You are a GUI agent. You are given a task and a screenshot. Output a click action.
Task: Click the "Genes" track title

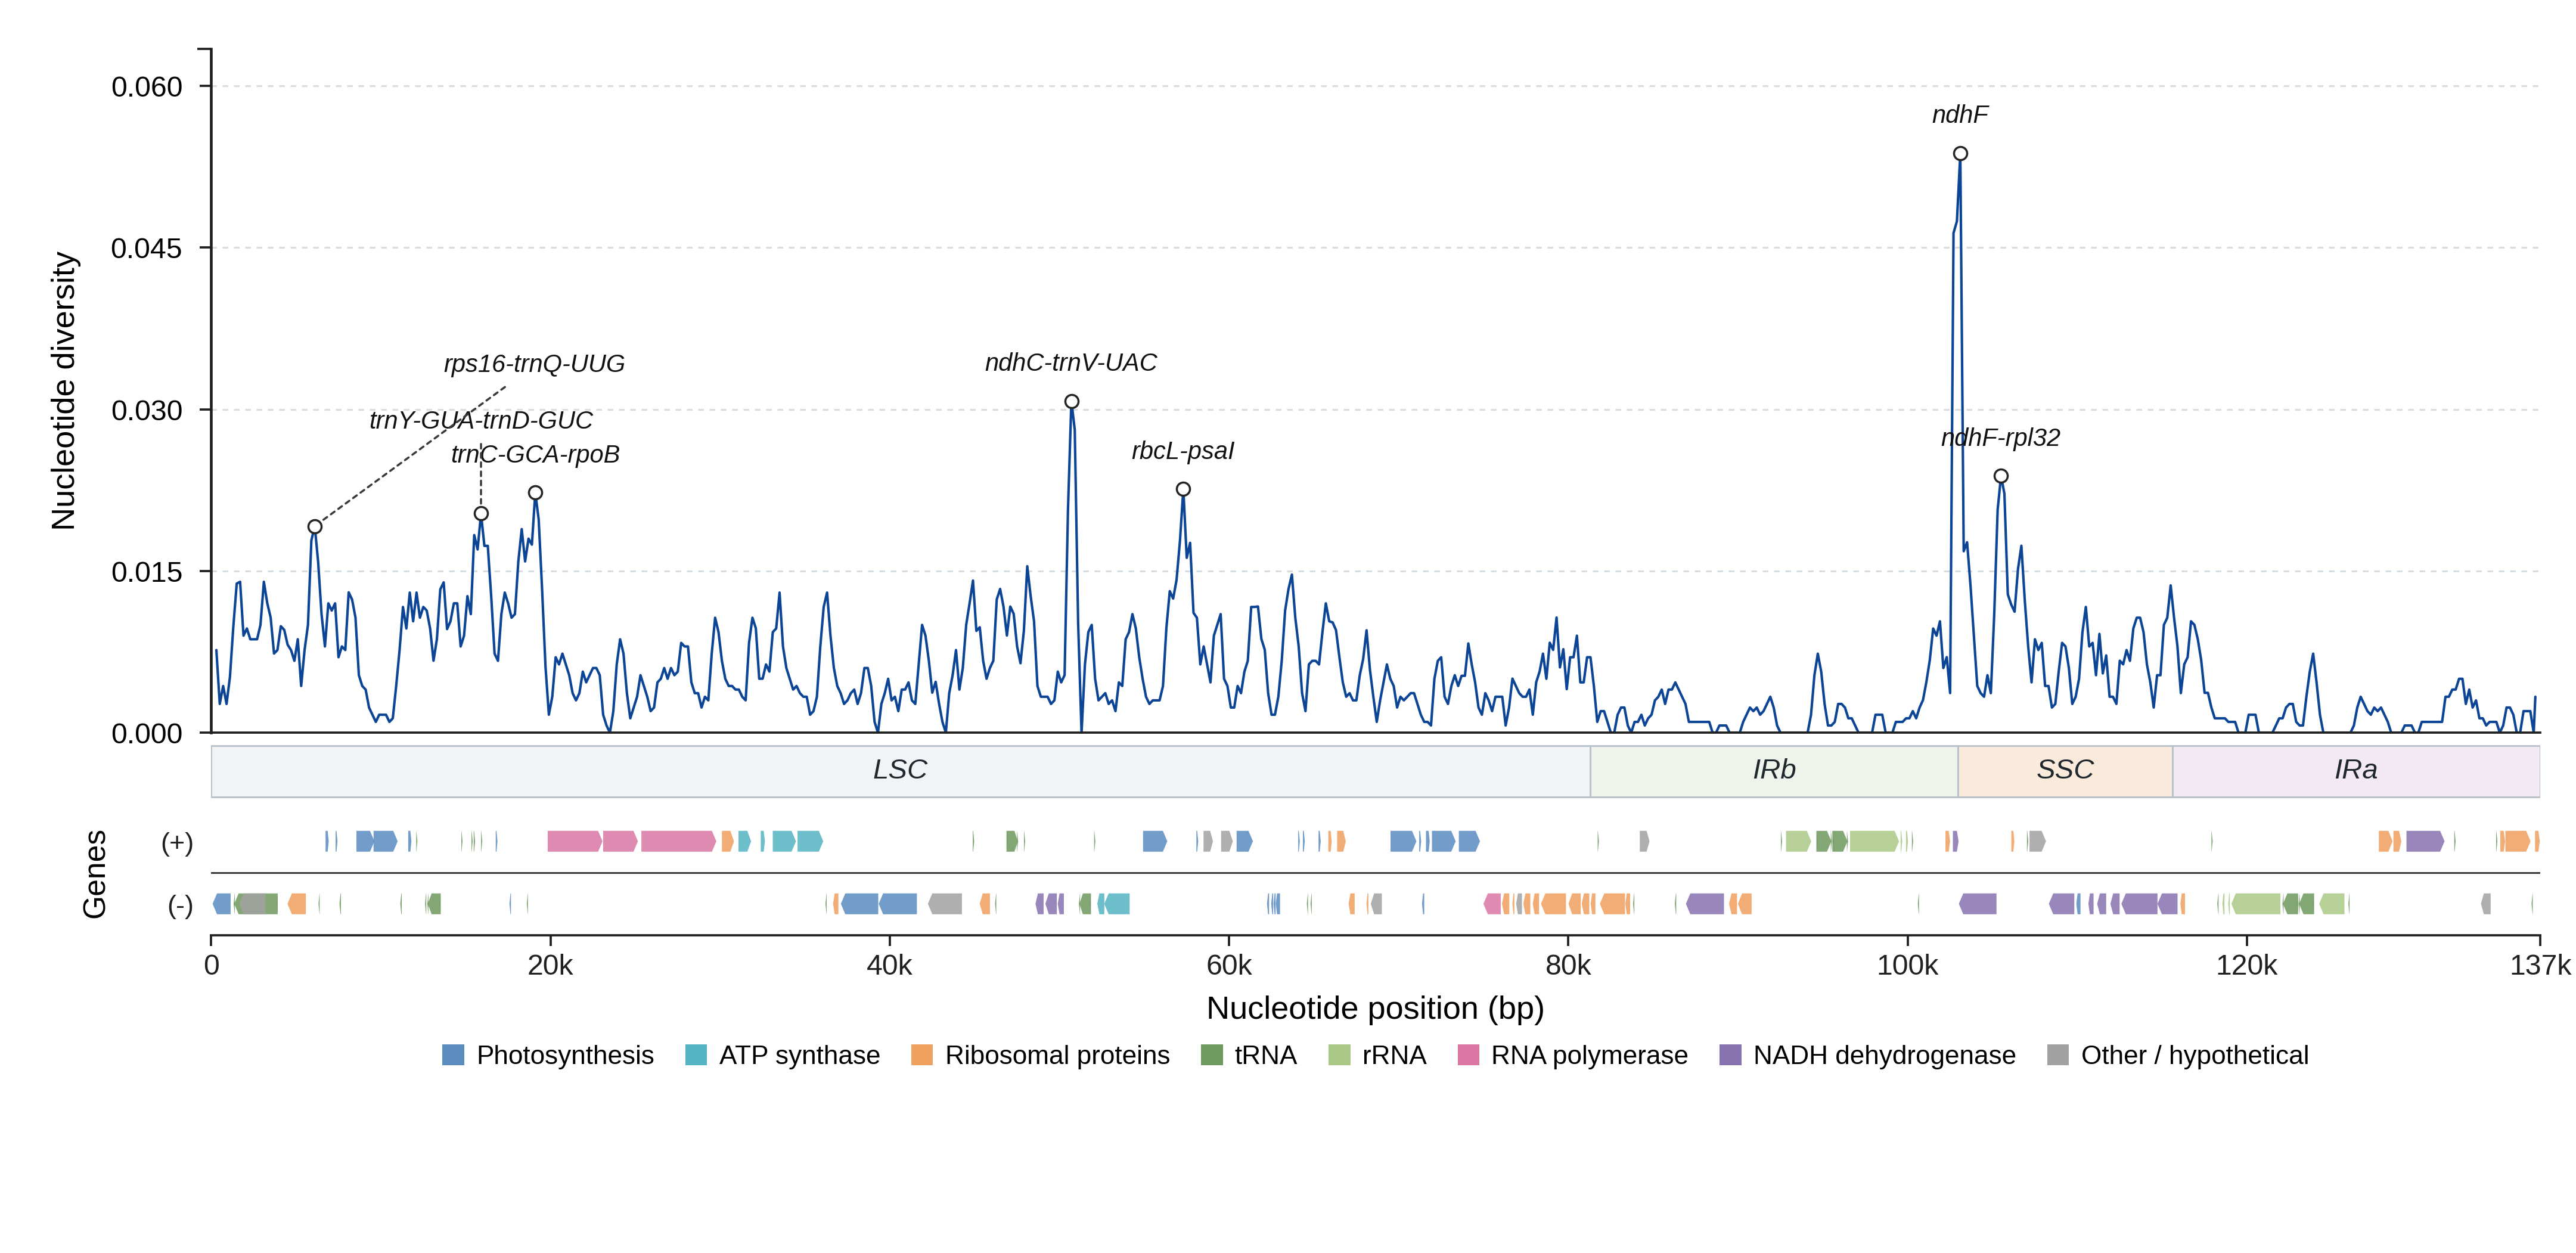(x=94, y=873)
